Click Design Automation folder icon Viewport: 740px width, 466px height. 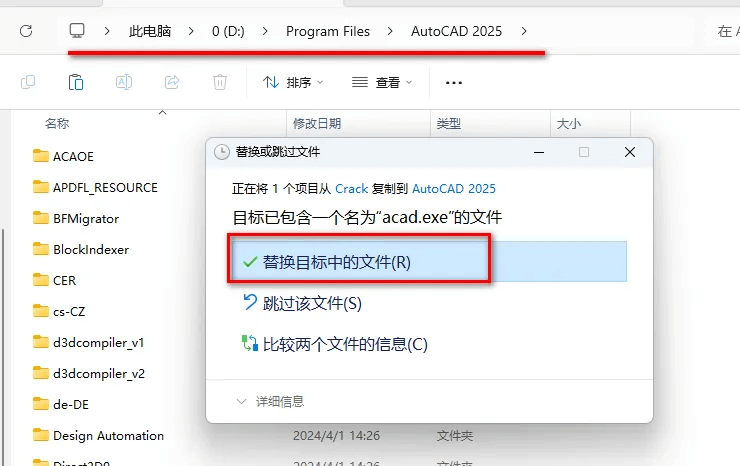click(x=41, y=435)
